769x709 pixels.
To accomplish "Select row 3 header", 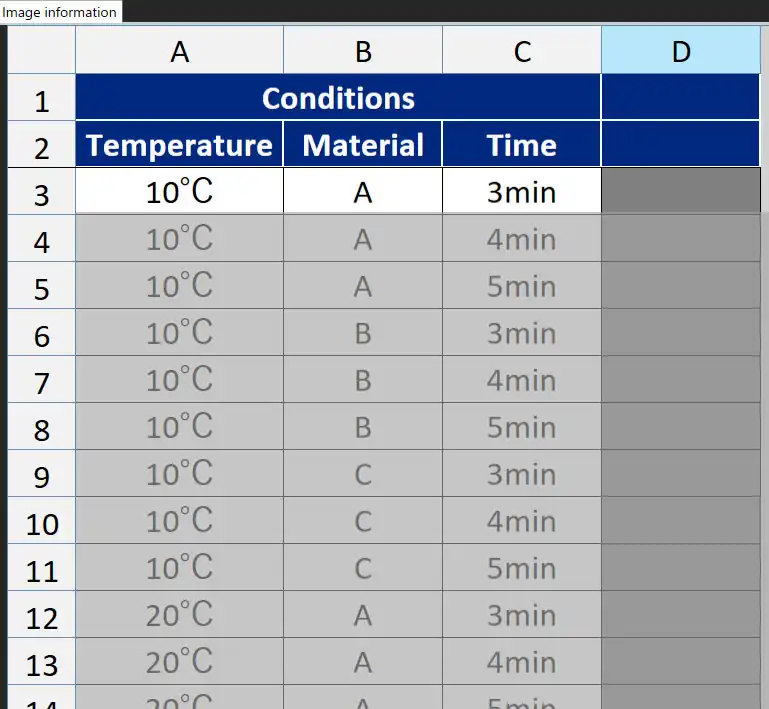I will click(x=42, y=193).
